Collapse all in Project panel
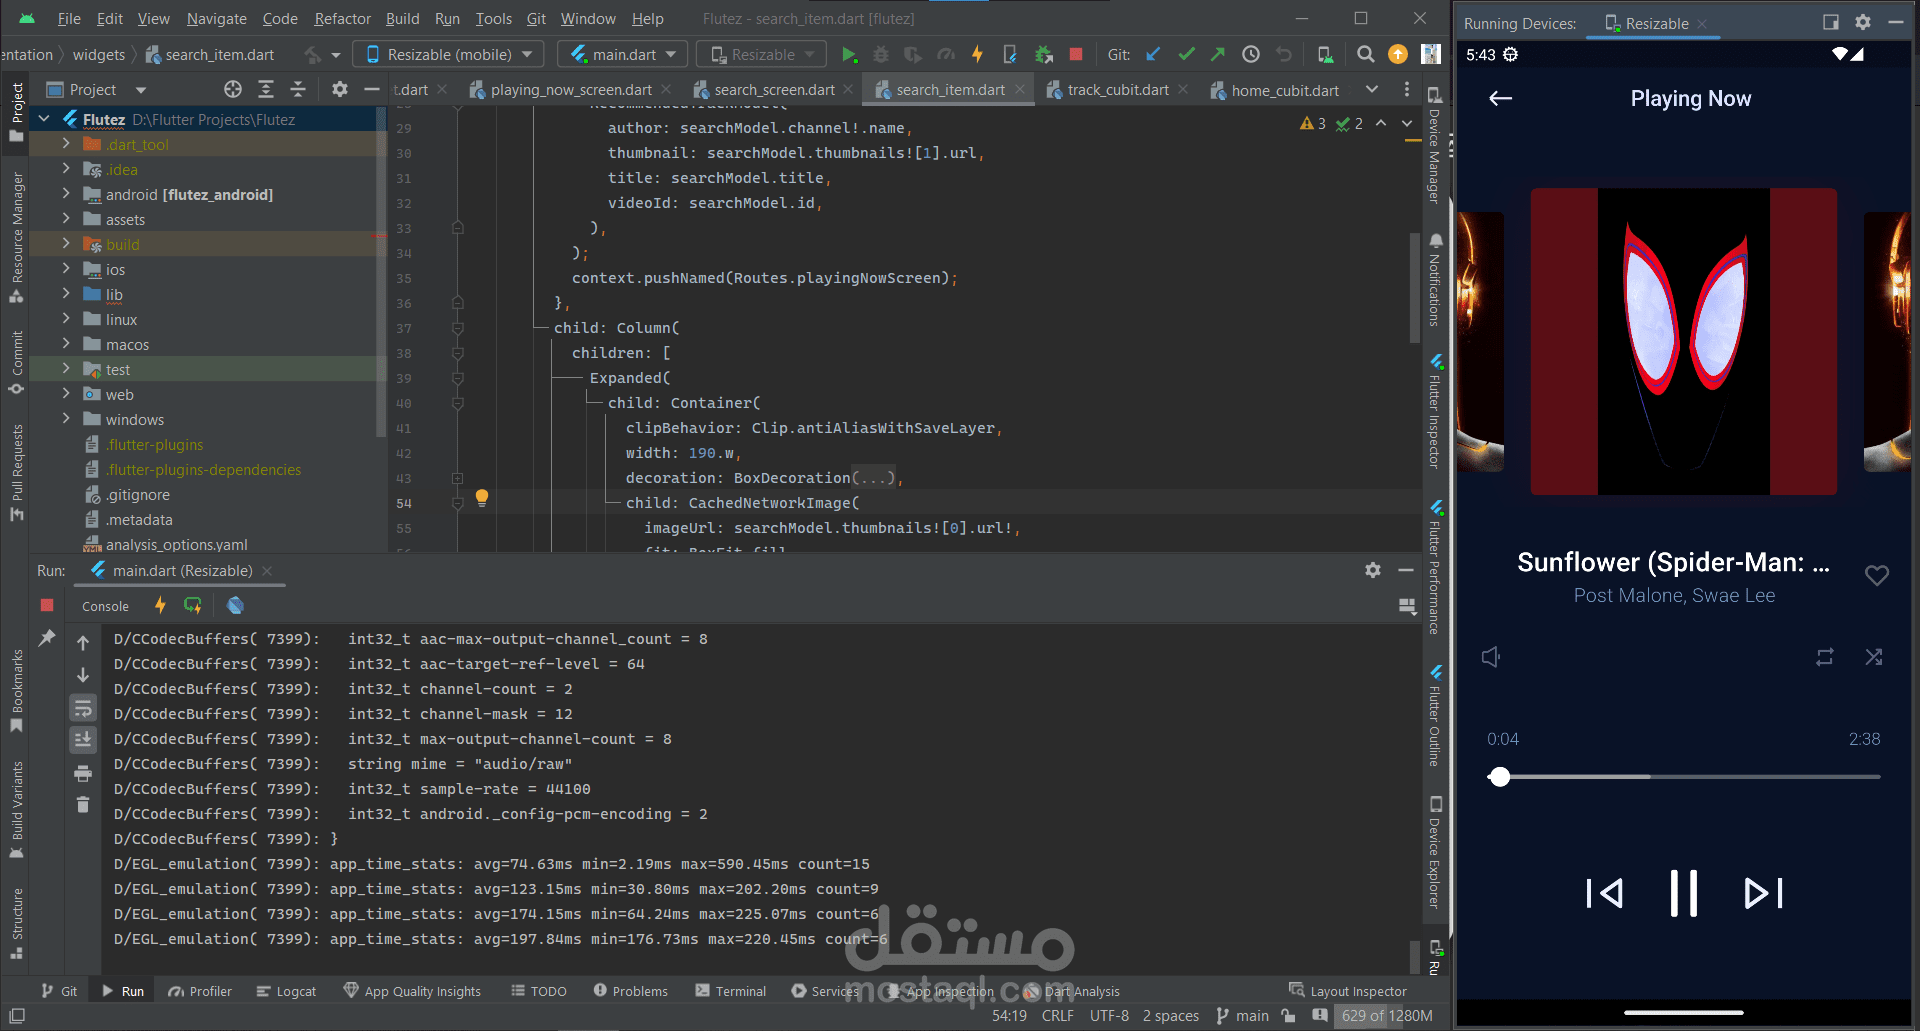The image size is (1920, 1031). 298,90
